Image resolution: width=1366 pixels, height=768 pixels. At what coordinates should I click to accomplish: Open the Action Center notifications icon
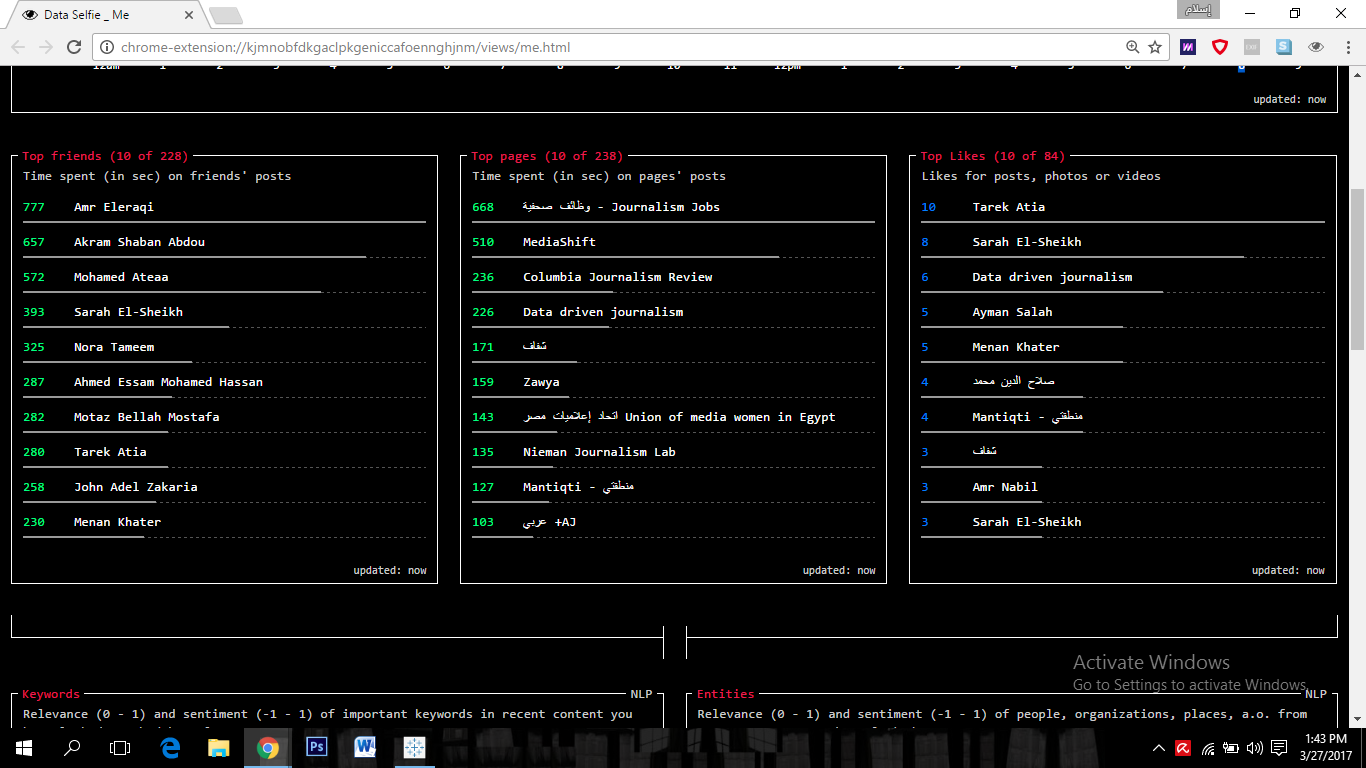[x=1279, y=748]
